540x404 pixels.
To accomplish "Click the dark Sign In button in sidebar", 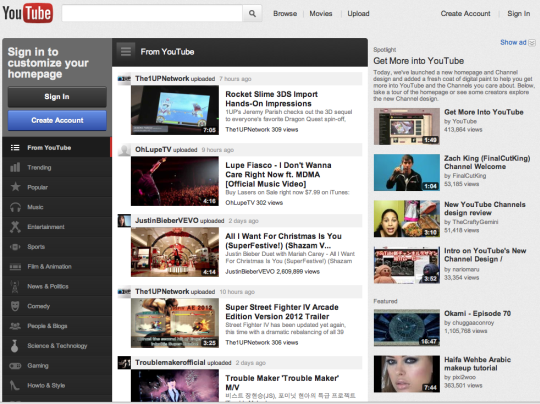I will coord(57,97).
